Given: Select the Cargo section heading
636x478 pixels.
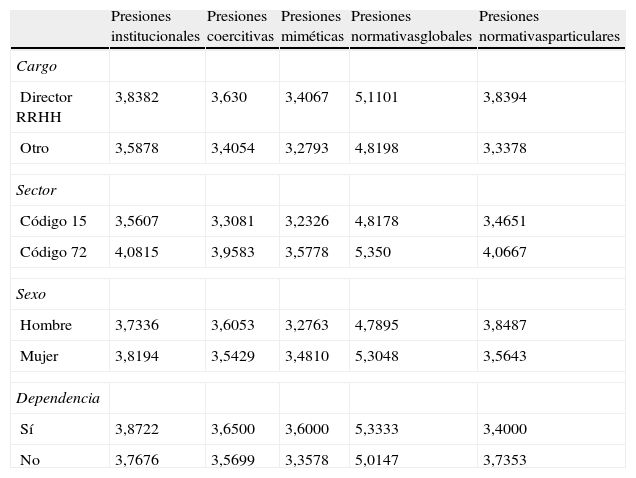Looking at the screenshot, I should [x=37, y=66].
